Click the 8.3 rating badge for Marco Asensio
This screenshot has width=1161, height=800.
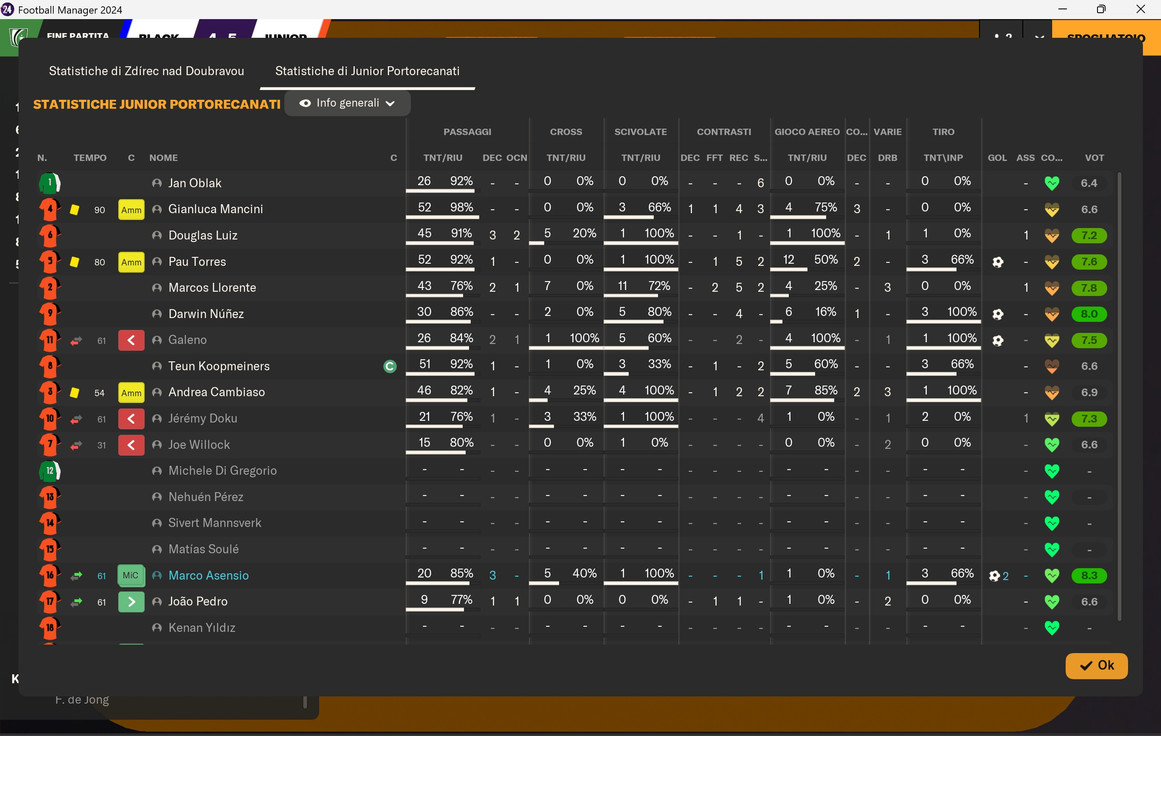click(1088, 576)
